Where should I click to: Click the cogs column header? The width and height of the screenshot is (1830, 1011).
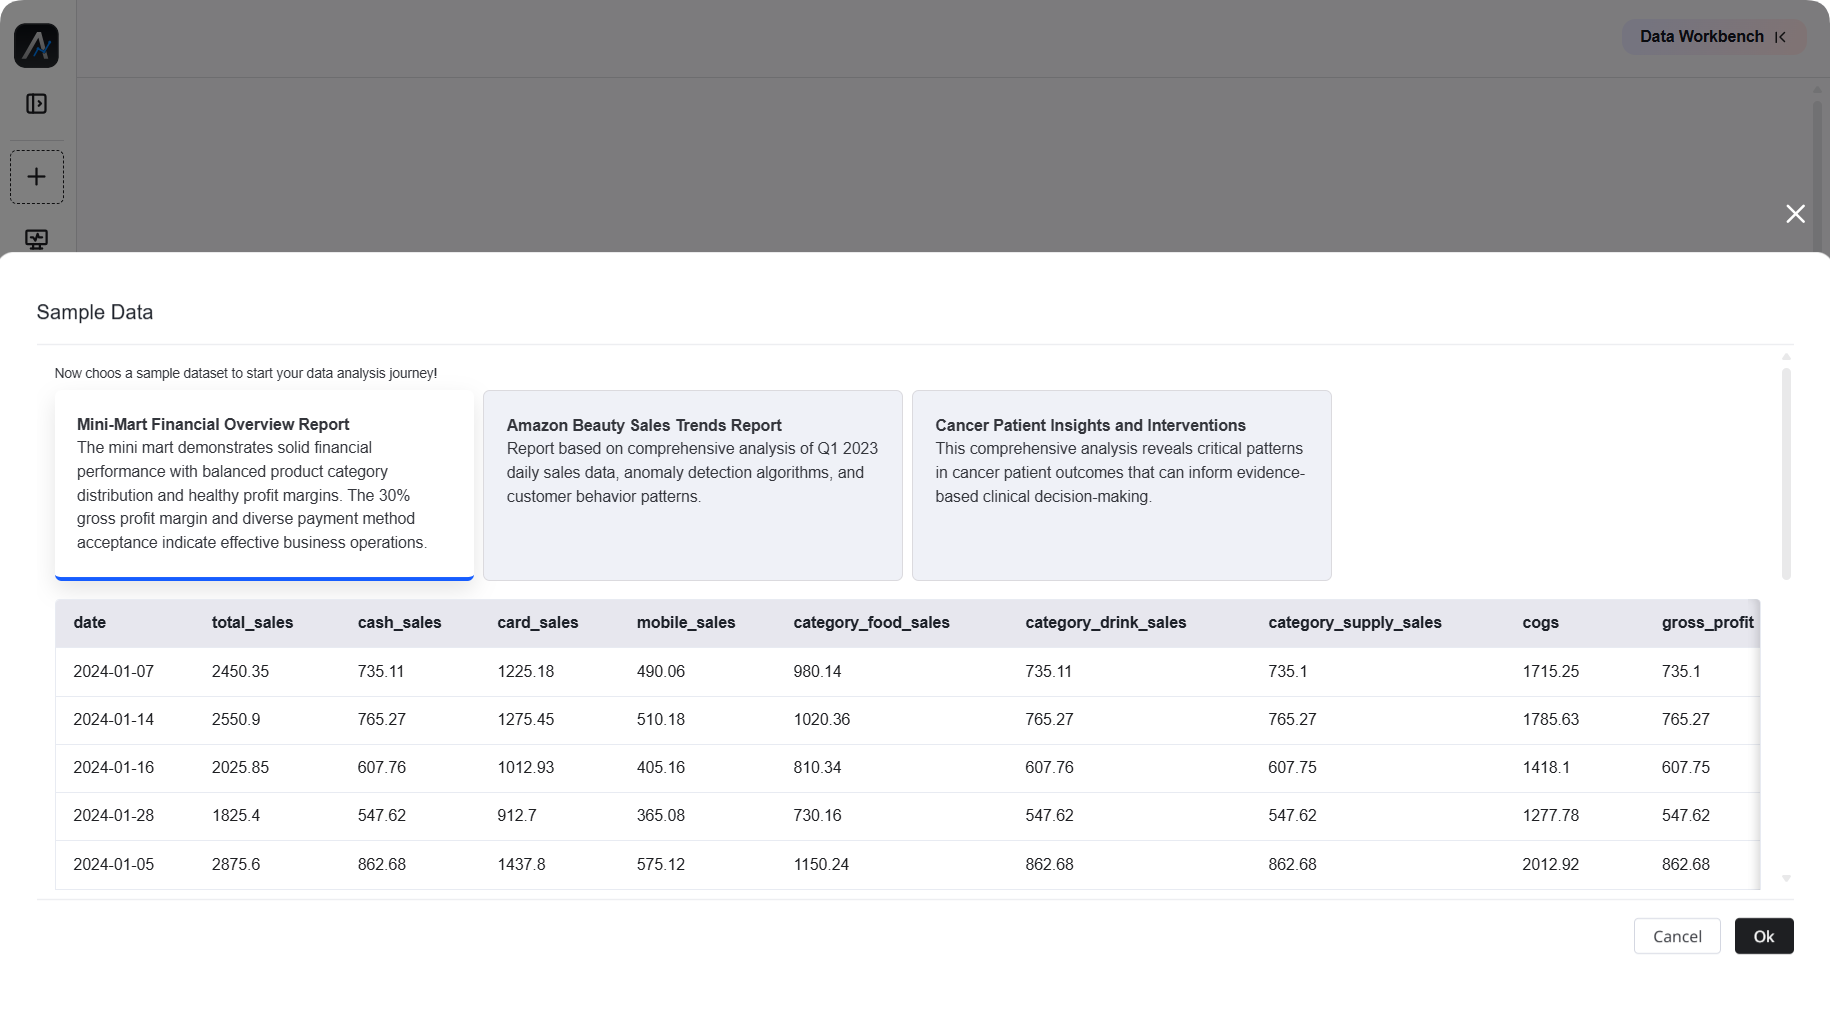click(x=1540, y=622)
